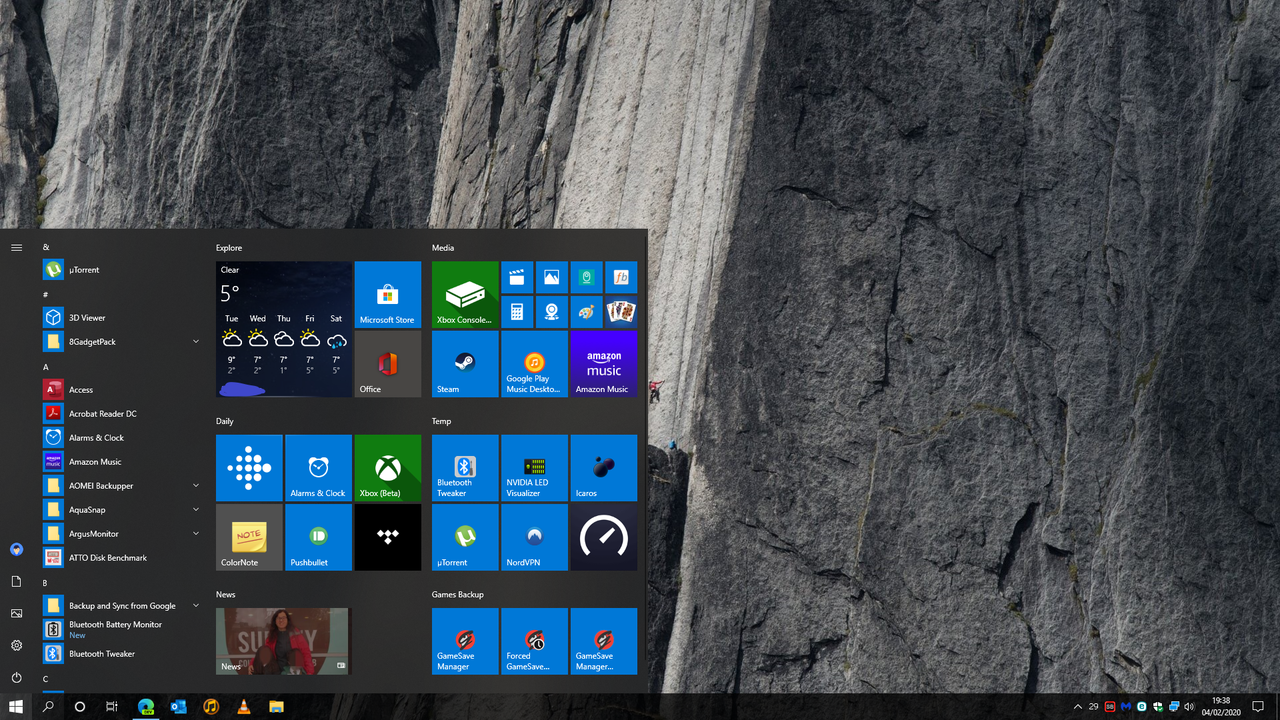The height and width of the screenshot is (720, 1280).
Task: Open the Xbox (Beta) tile
Action: pyautogui.click(x=388, y=468)
